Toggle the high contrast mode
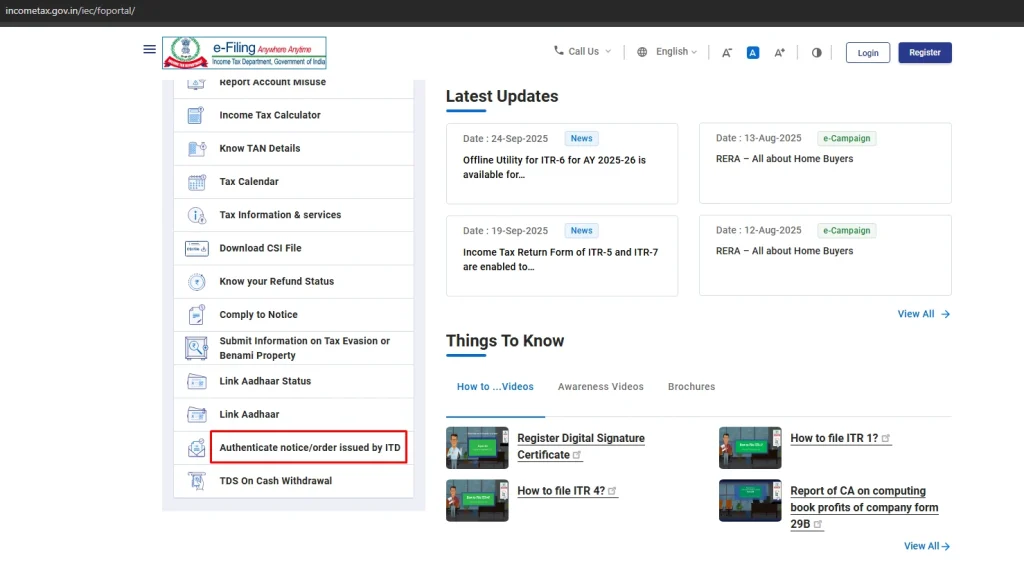 pyautogui.click(x=816, y=53)
